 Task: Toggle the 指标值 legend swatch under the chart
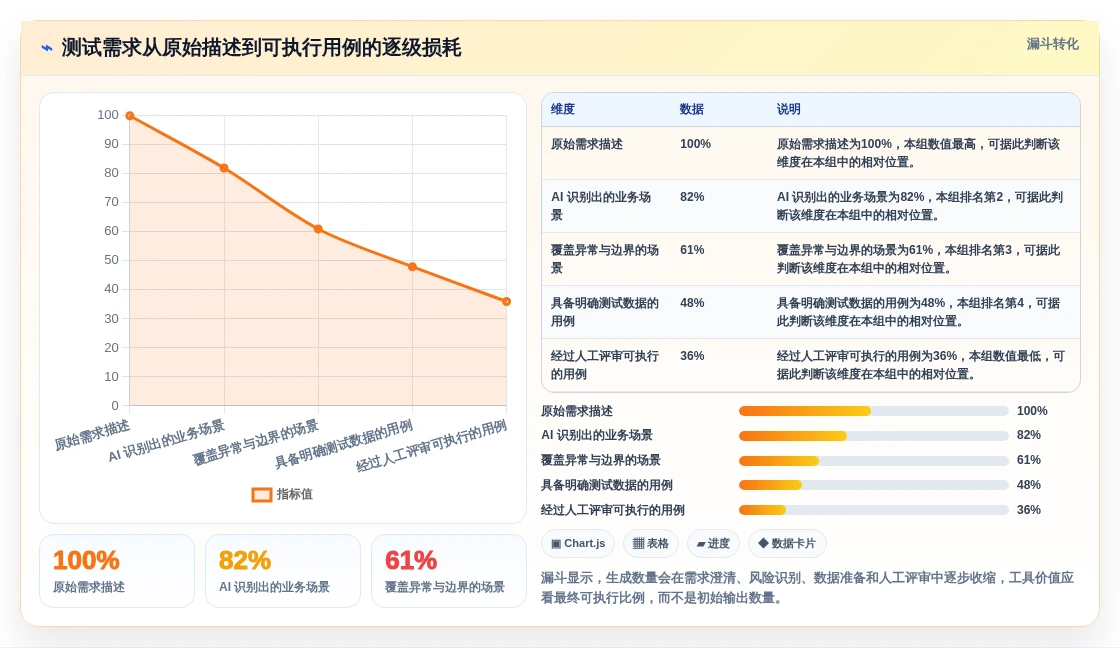(262, 494)
